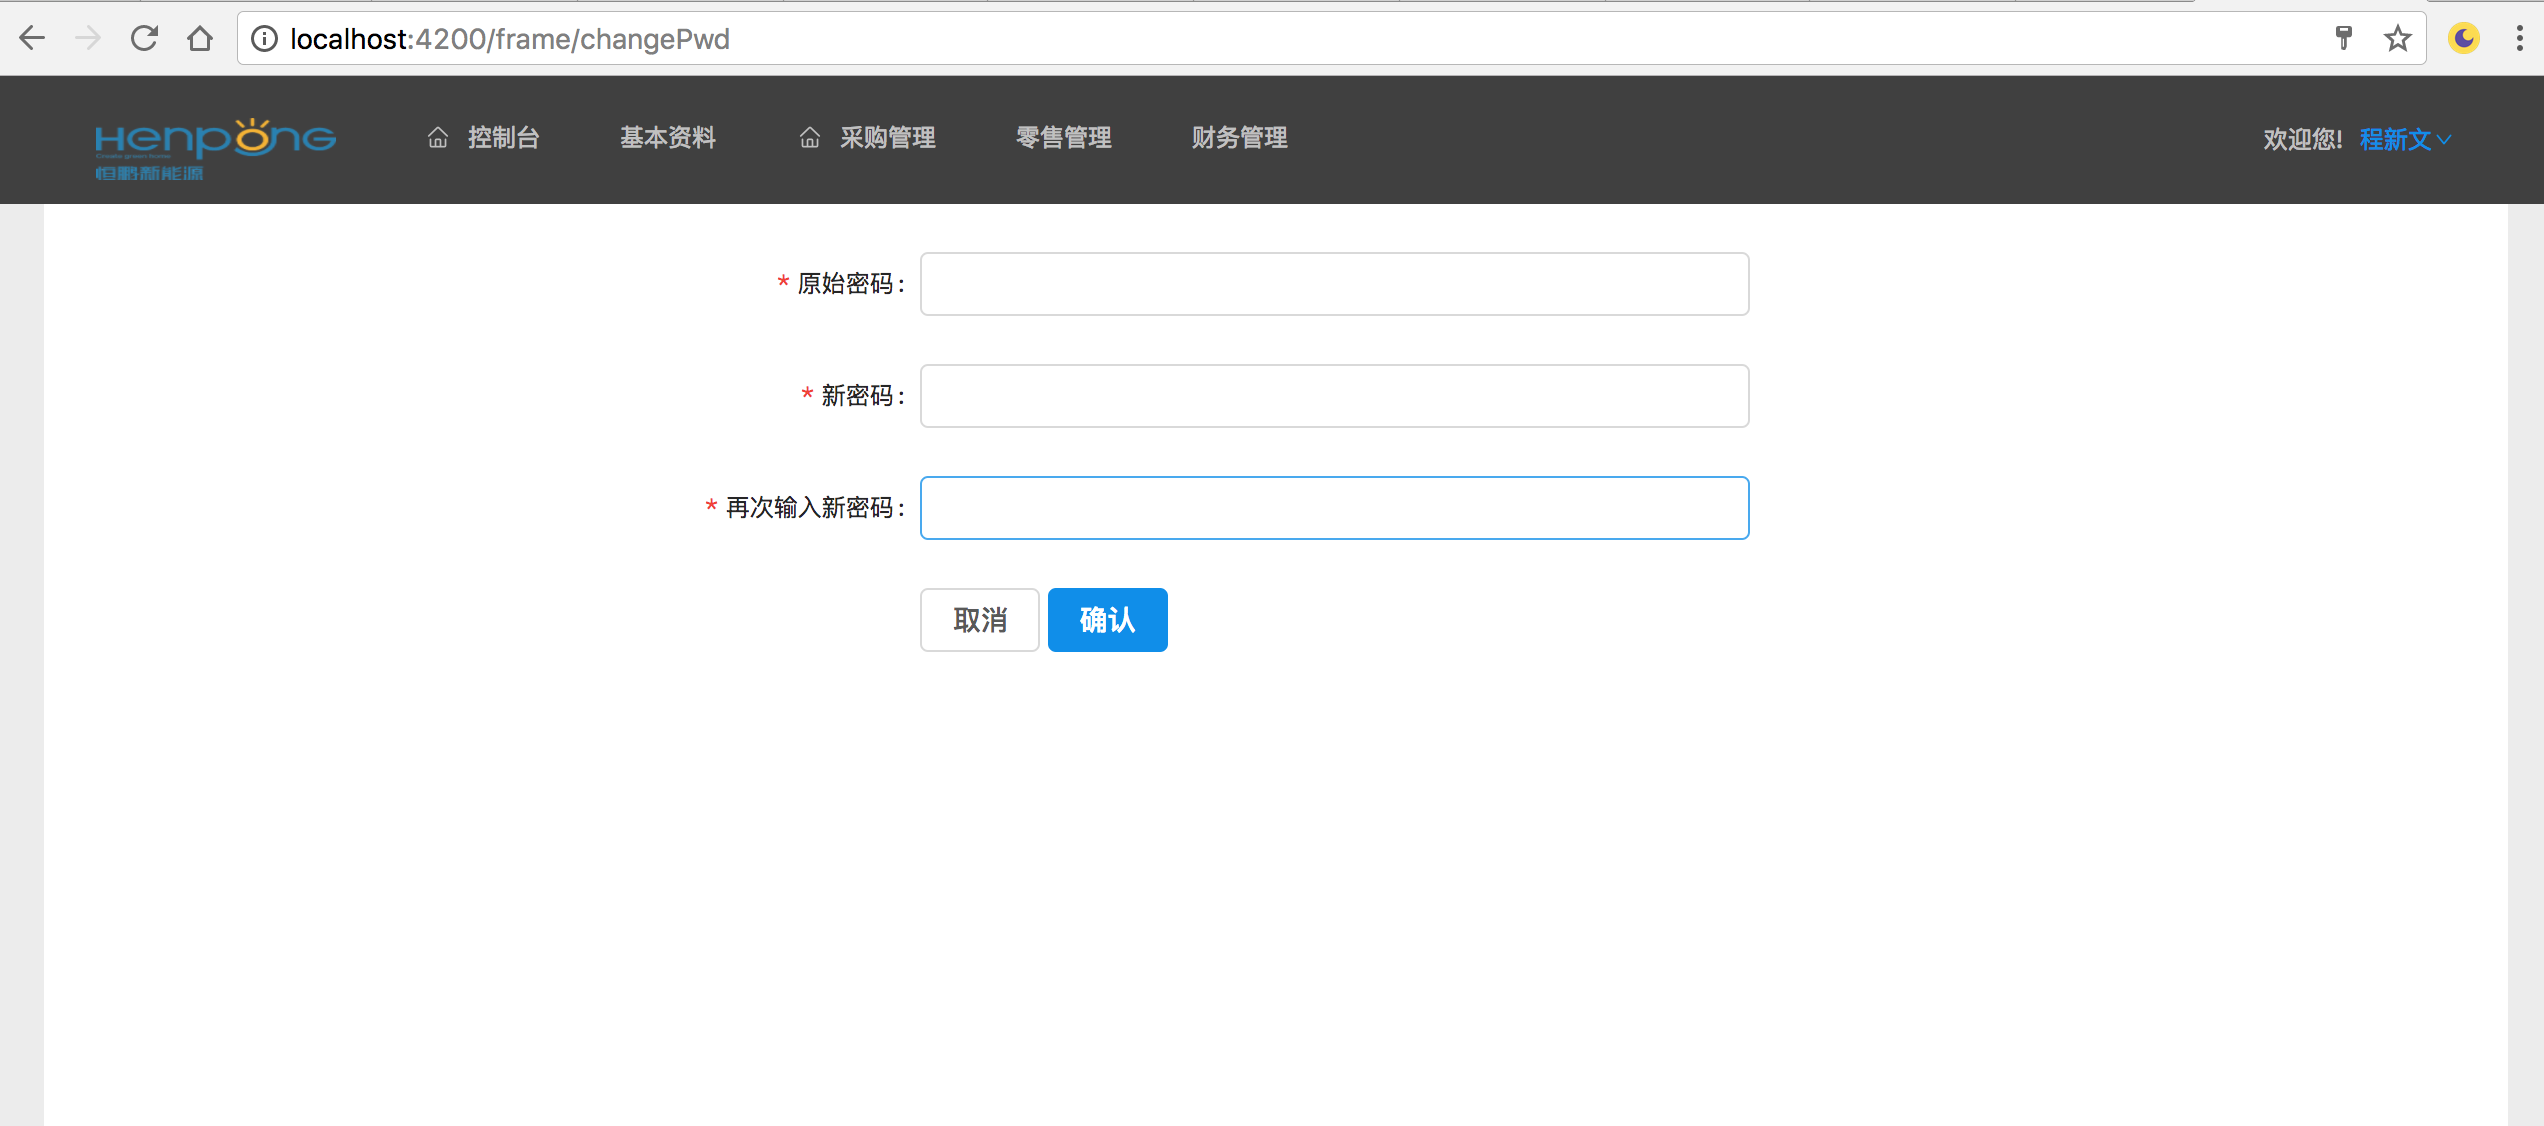This screenshot has width=2544, height=1126.
Task: Click the browser forward arrow
Action: click(x=88, y=39)
